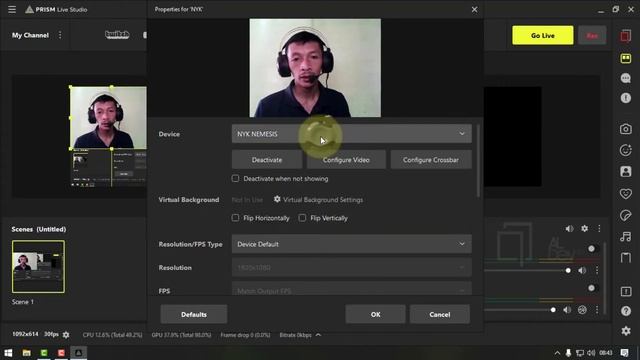Screen dimensions: 640x360
Task: Click the Virtual Background Settings gear
Action: tap(277, 199)
